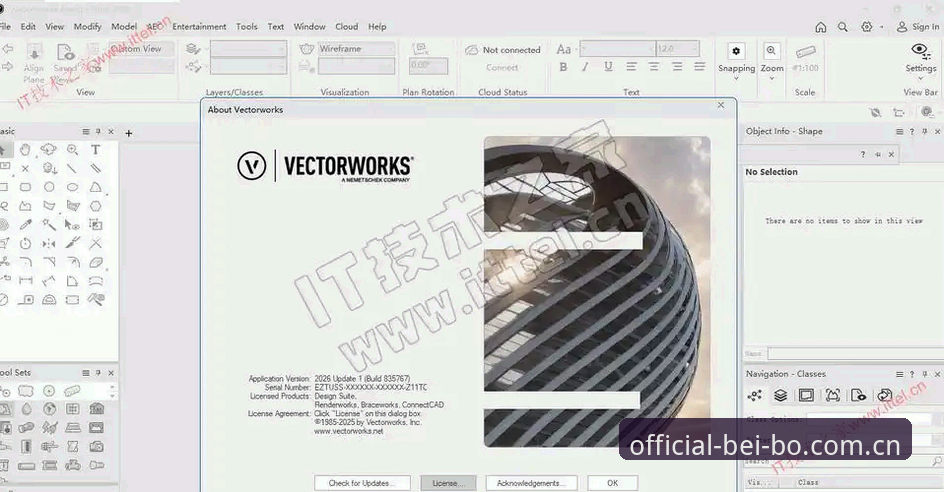Select the Flyover tool
The height and width of the screenshot is (492, 944).
point(48,149)
